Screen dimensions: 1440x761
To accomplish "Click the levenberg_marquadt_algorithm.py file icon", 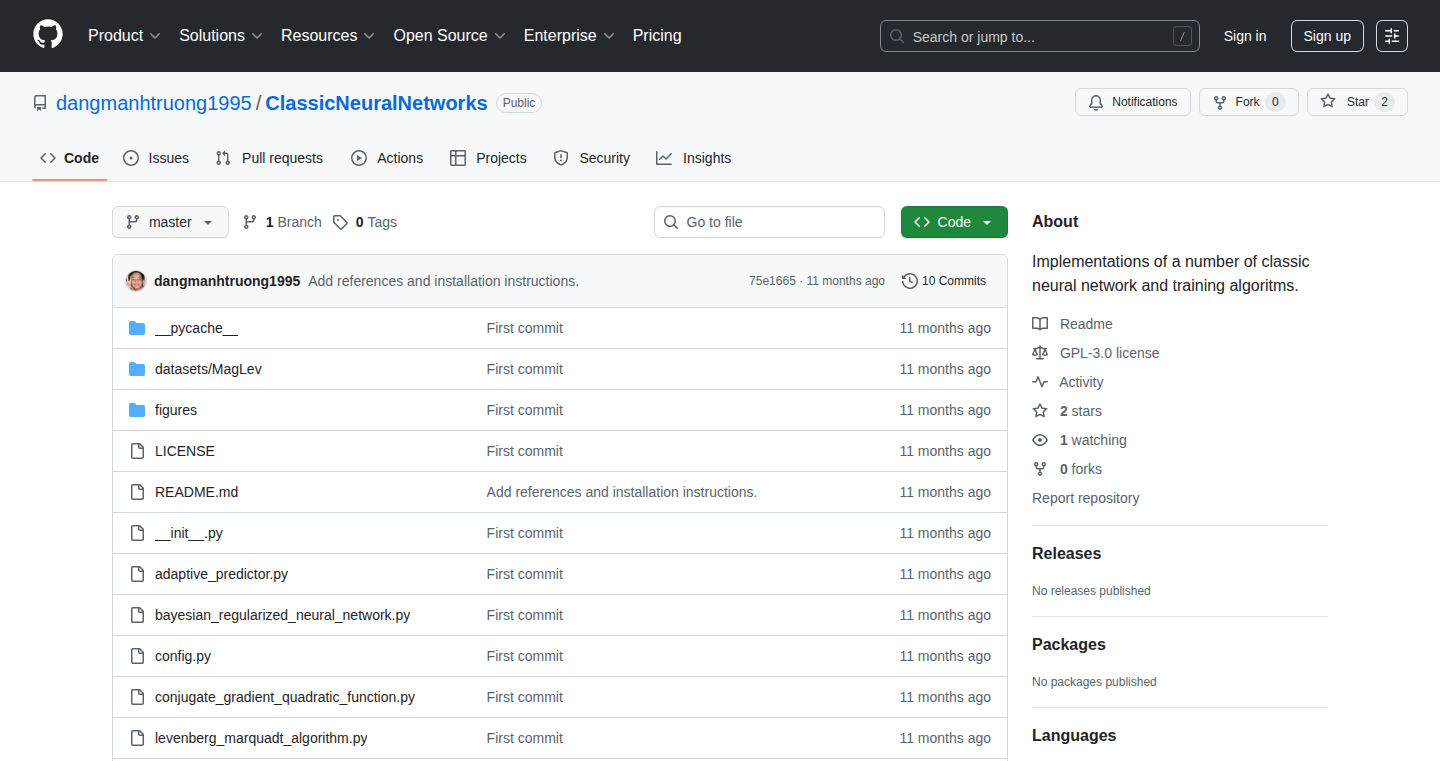I will point(137,738).
